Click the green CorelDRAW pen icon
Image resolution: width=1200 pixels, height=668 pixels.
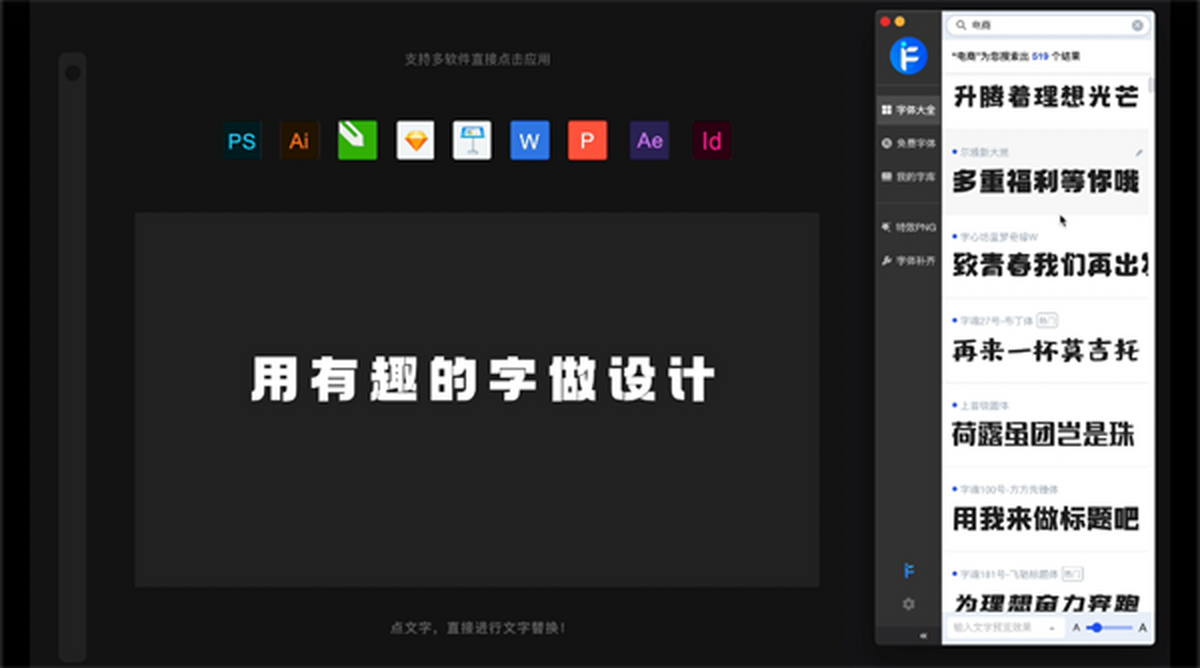coord(357,141)
